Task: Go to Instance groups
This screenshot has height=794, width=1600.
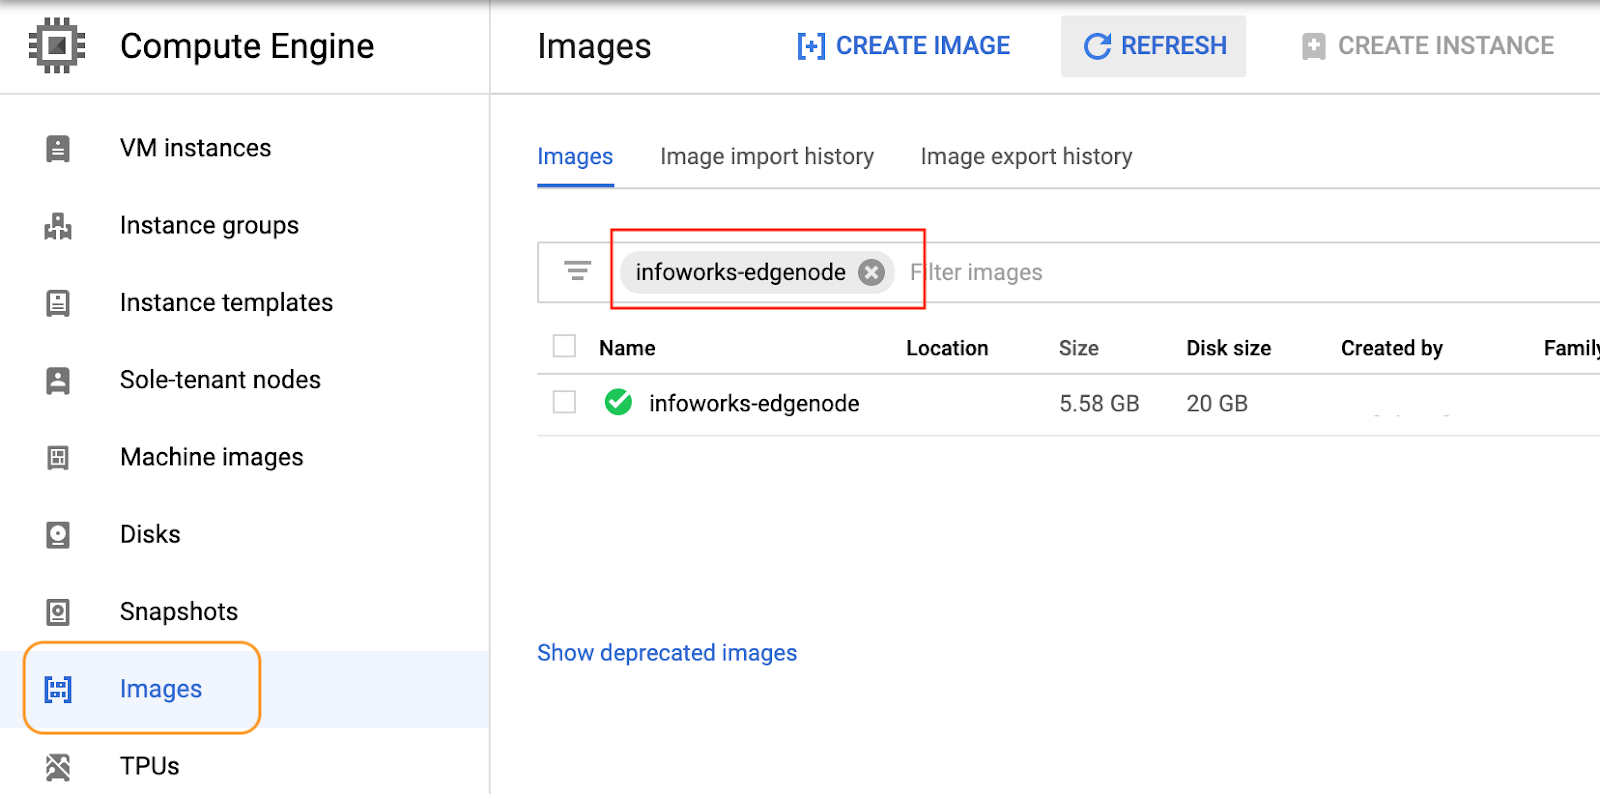Action: (209, 226)
